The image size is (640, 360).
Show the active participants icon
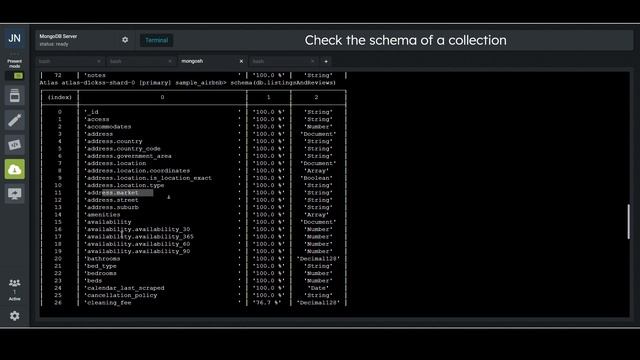pos(15,283)
